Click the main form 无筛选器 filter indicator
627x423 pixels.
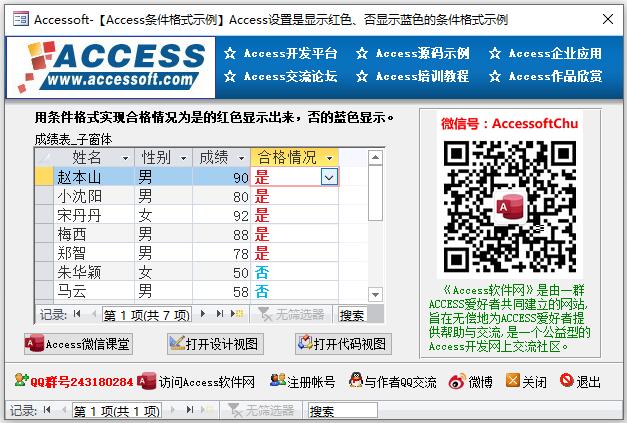(261, 411)
